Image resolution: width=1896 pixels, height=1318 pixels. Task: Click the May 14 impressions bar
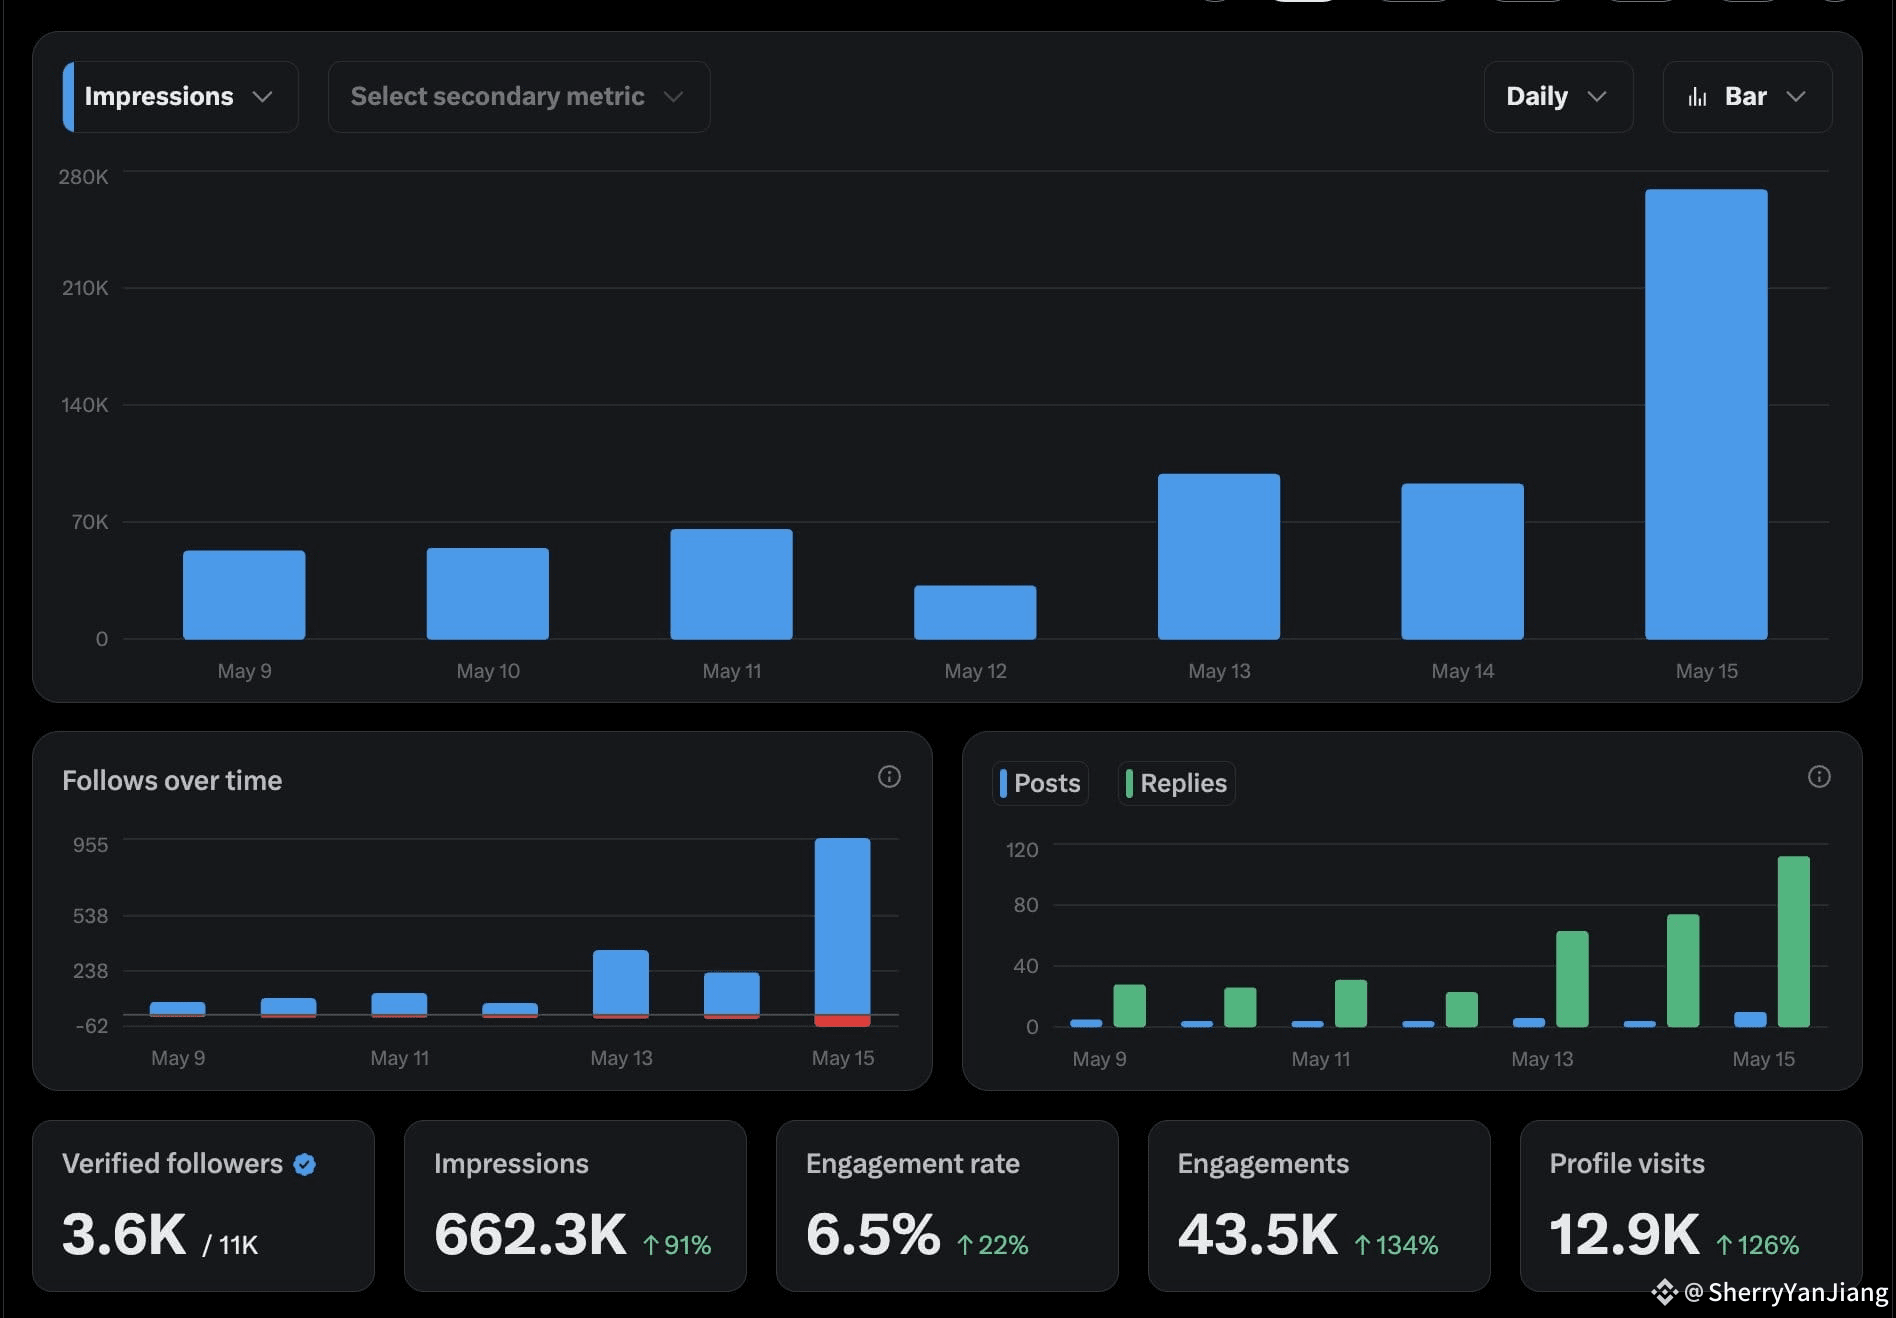[x=1462, y=561]
